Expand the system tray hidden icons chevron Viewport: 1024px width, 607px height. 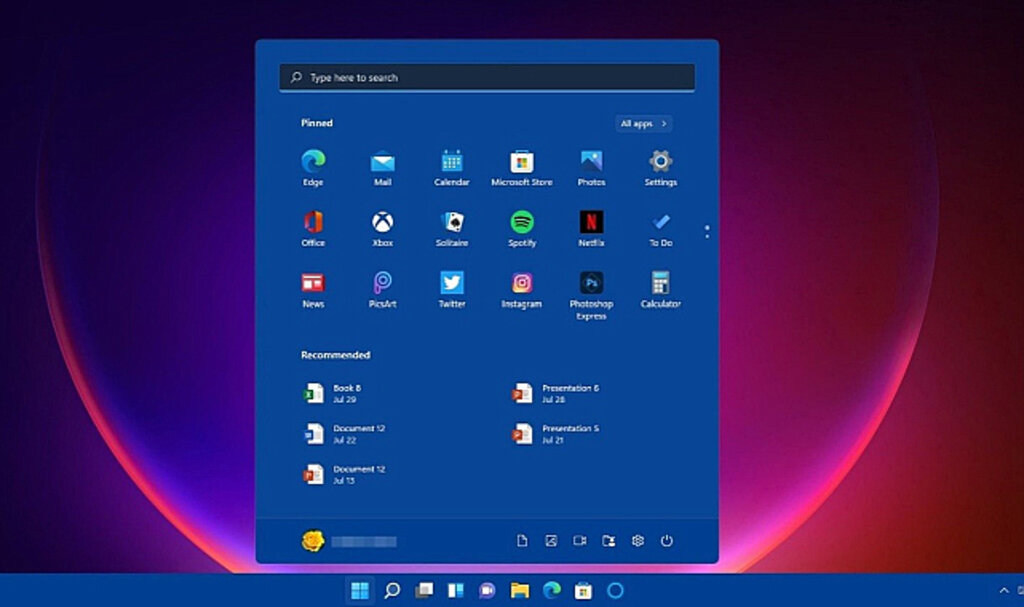pyautogui.click(x=1004, y=591)
